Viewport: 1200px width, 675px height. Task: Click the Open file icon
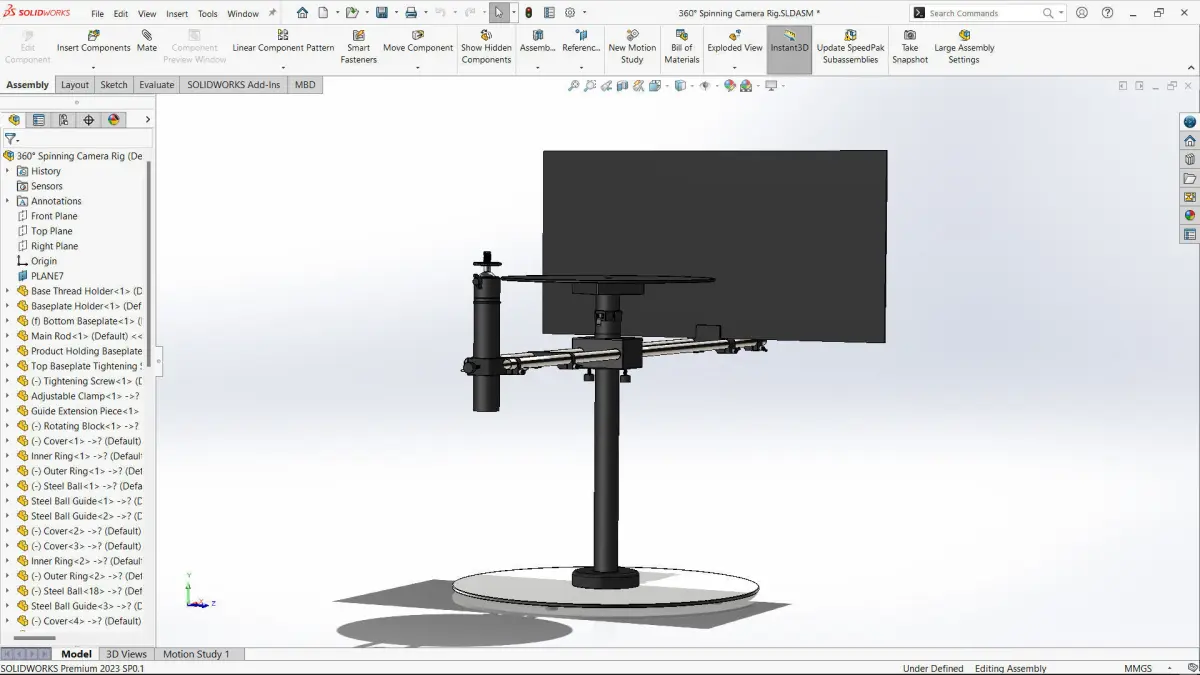352,13
